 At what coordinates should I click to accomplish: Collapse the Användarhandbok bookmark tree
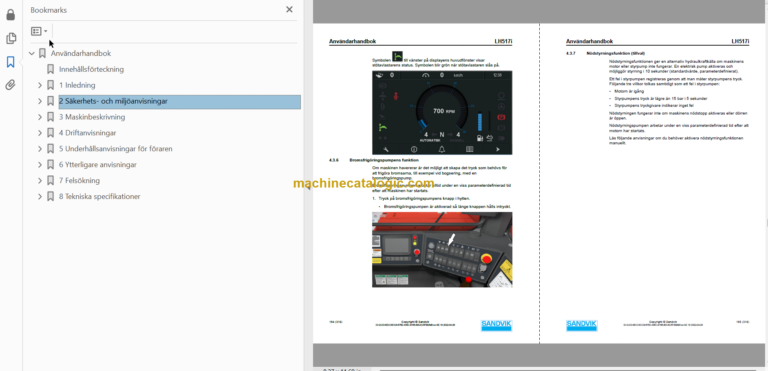[32, 53]
